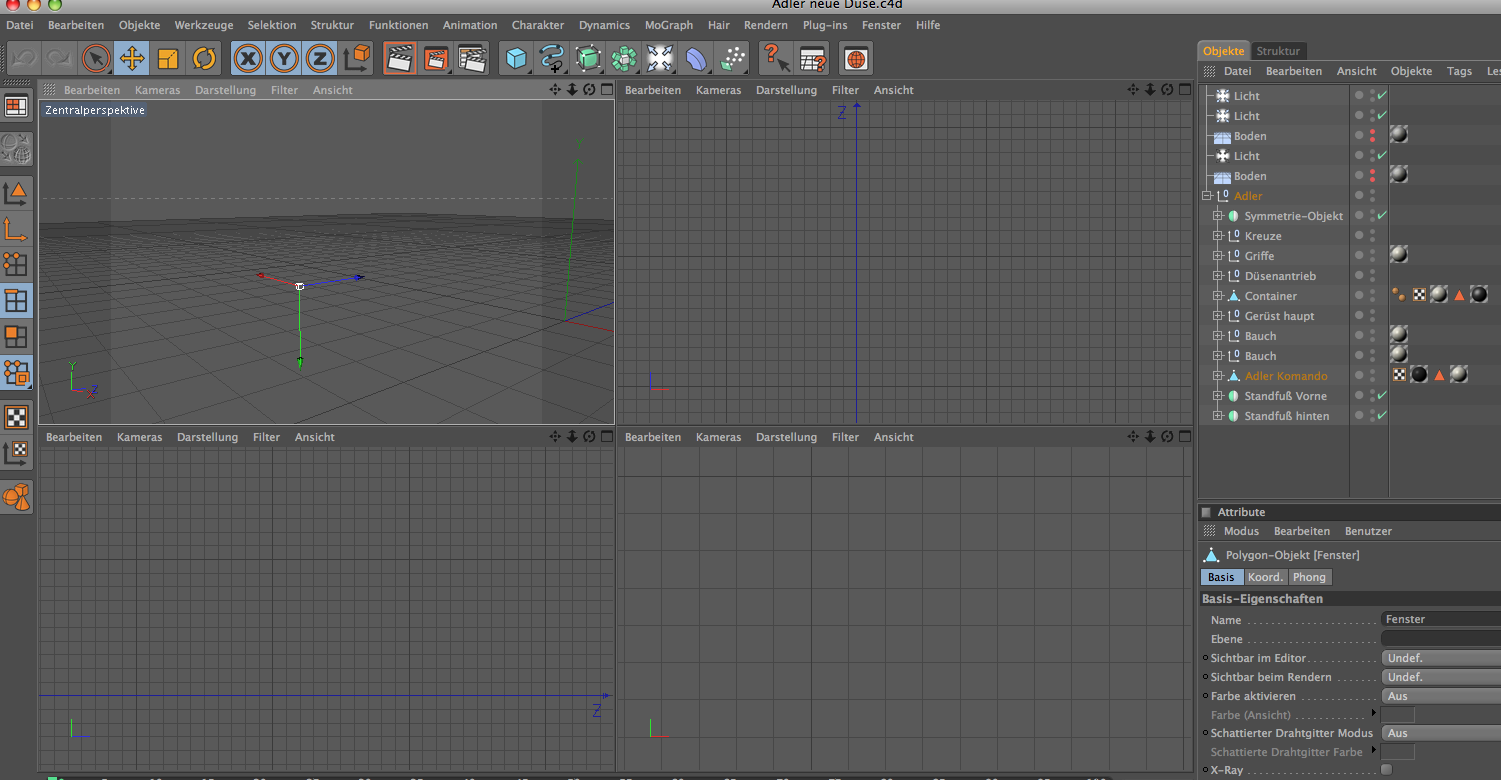Render the active view clapperboard icon
Screen dimensions: 1501x780
point(400,59)
